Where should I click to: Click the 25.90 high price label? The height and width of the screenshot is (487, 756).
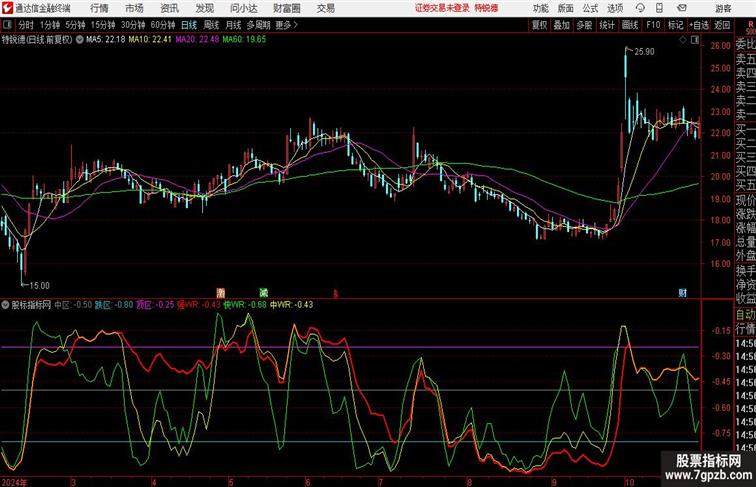(645, 52)
